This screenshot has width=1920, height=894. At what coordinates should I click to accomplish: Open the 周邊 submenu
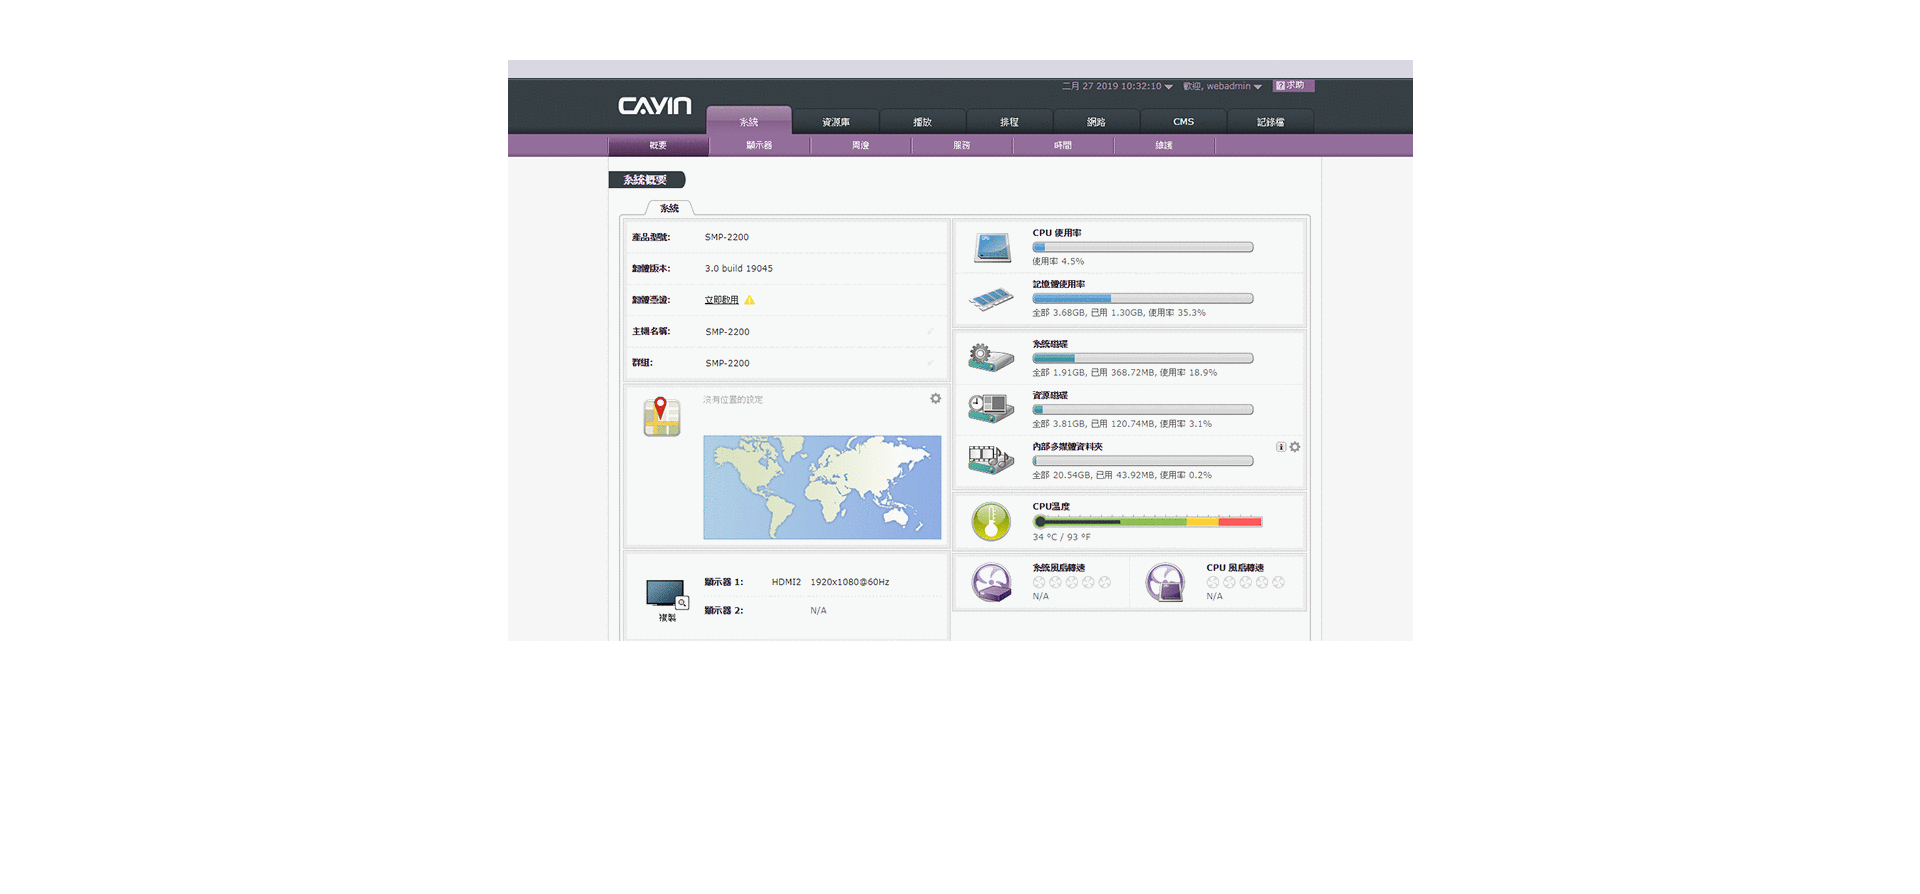click(860, 146)
